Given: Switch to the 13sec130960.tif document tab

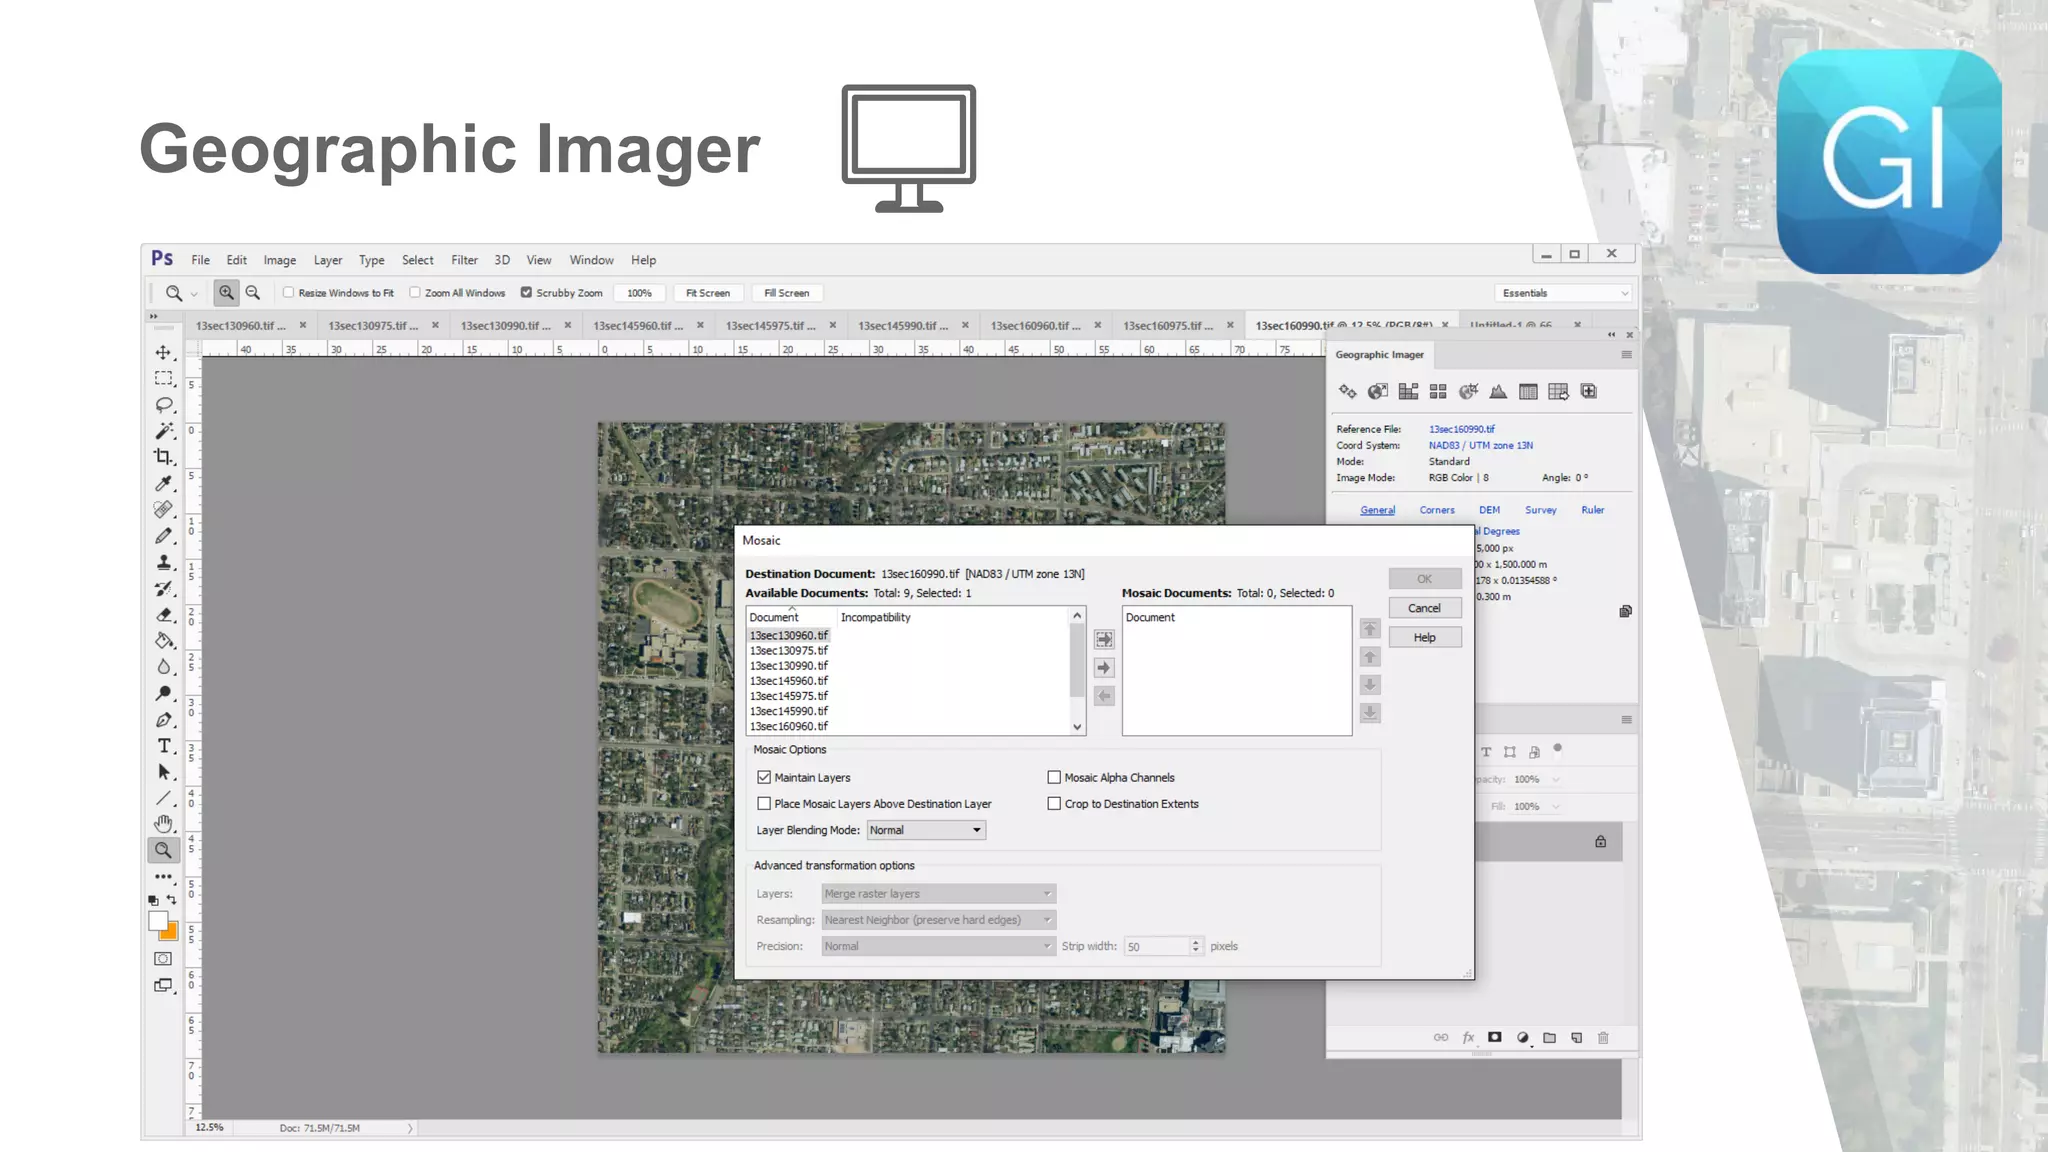Looking at the screenshot, I should pyautogui.click(x=240, y=326).
